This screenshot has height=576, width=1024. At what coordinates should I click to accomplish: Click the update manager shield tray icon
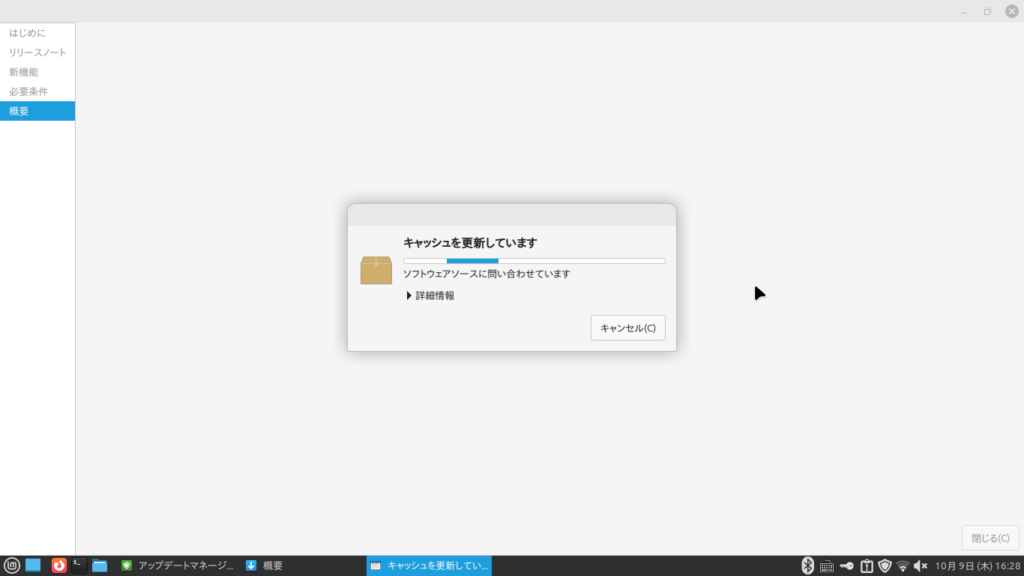pyautogui.click(x=884, y=566)
